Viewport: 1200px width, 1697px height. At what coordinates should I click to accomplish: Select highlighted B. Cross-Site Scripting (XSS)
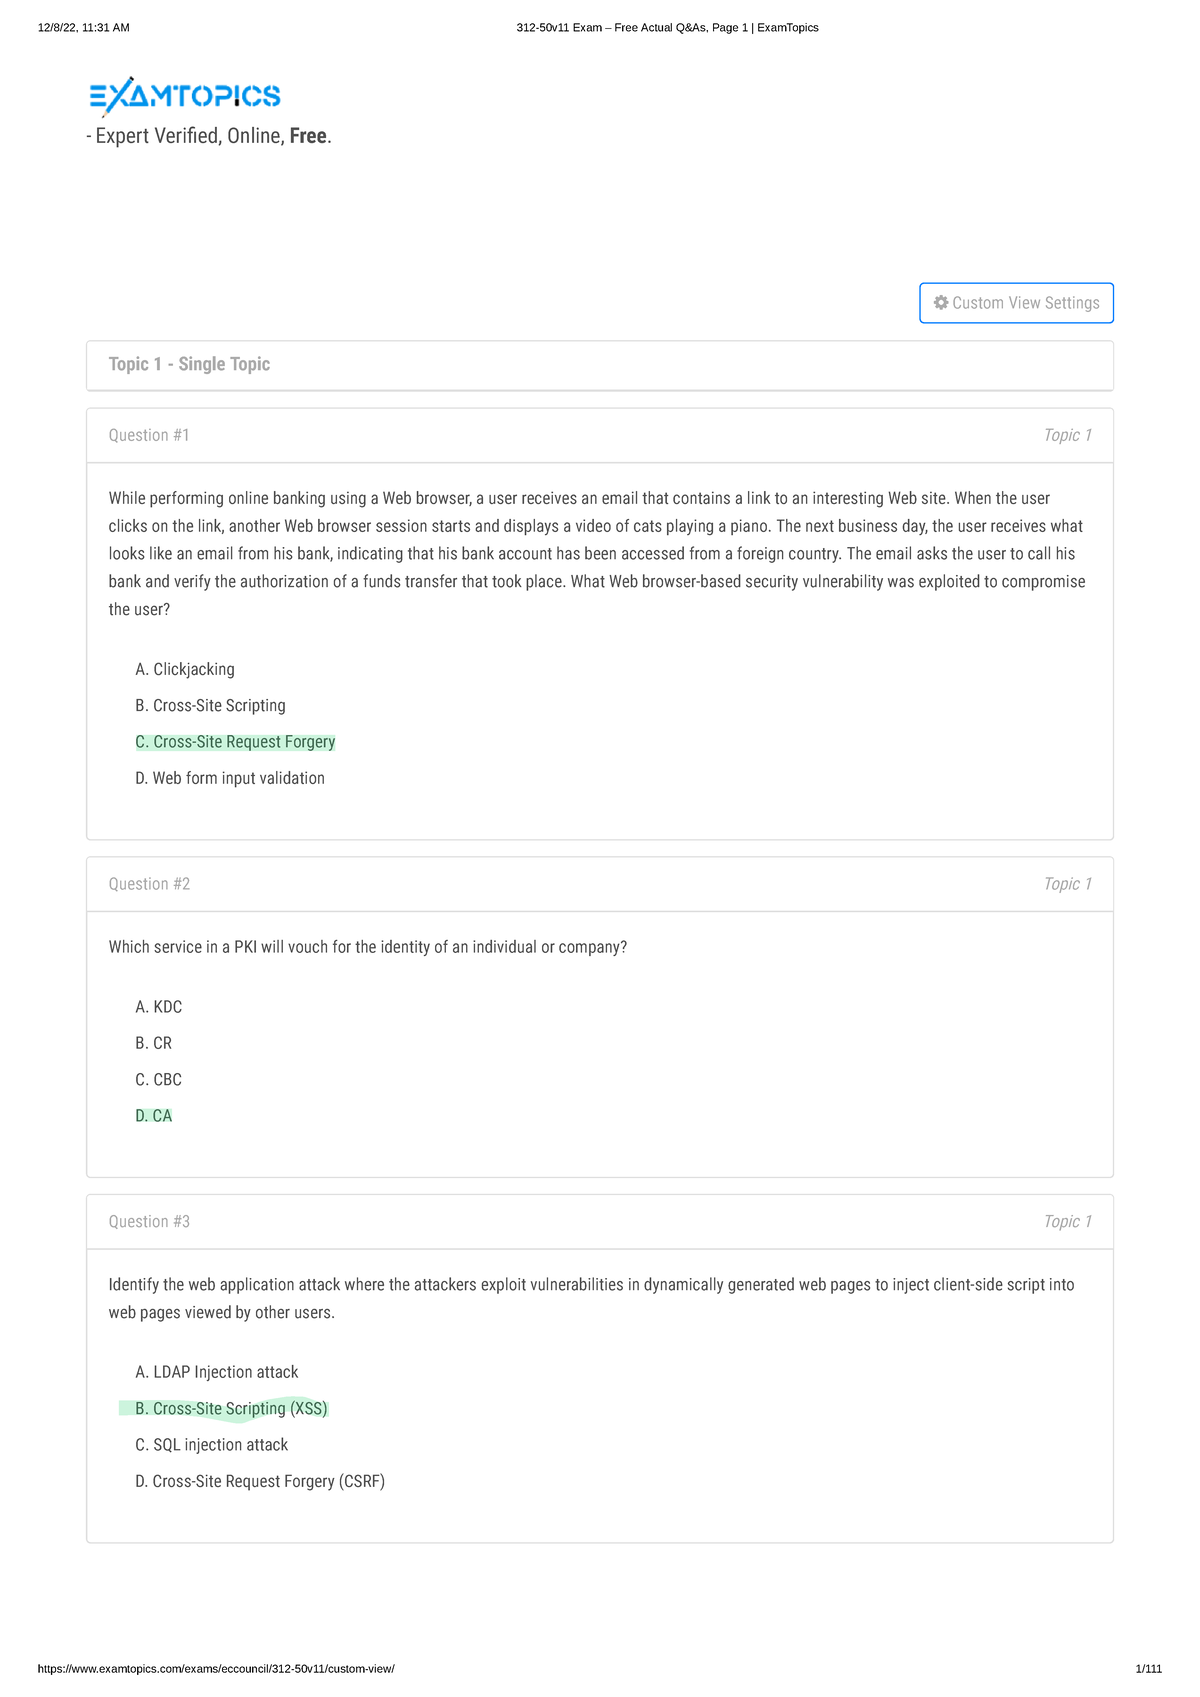pyautogui.click(x=231, y=1408)
